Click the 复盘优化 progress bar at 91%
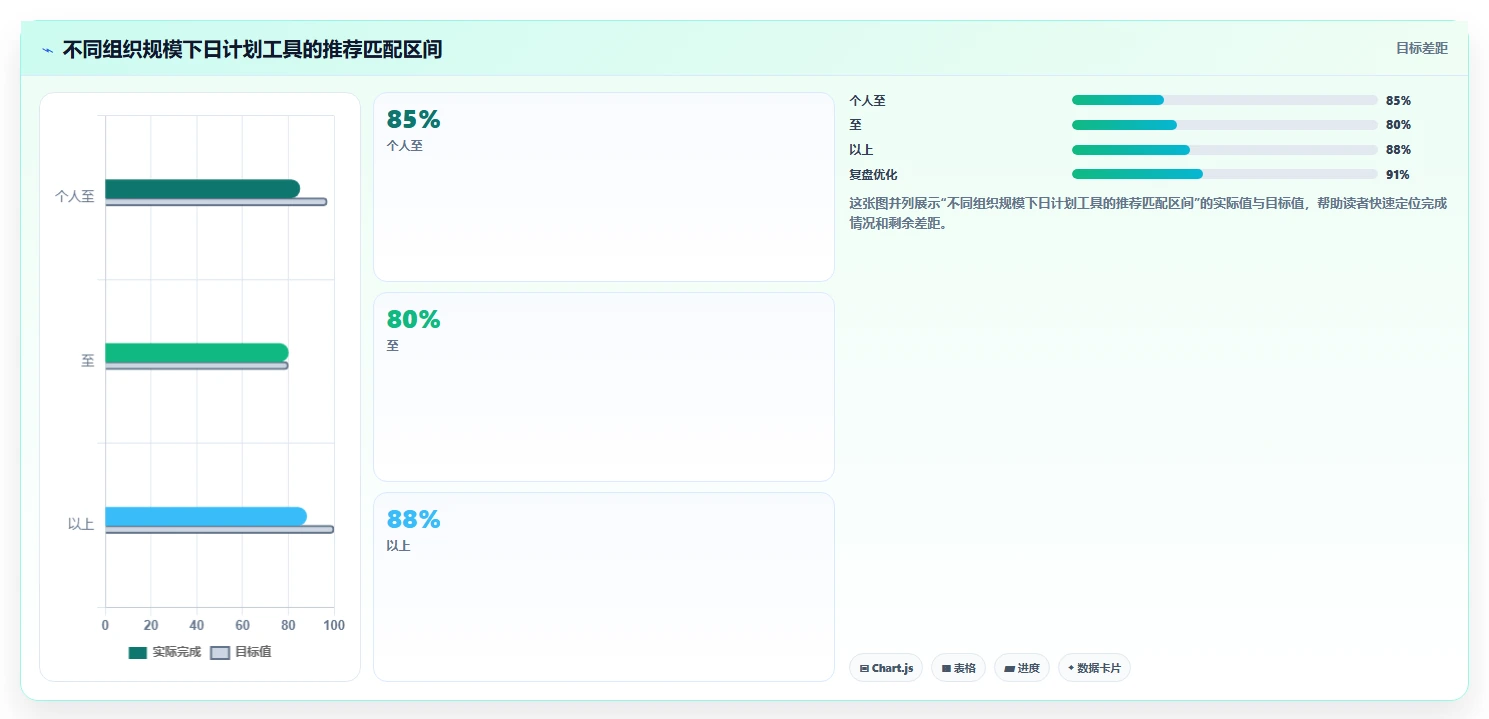1489x719 pixels. (x=1225, y=174)
